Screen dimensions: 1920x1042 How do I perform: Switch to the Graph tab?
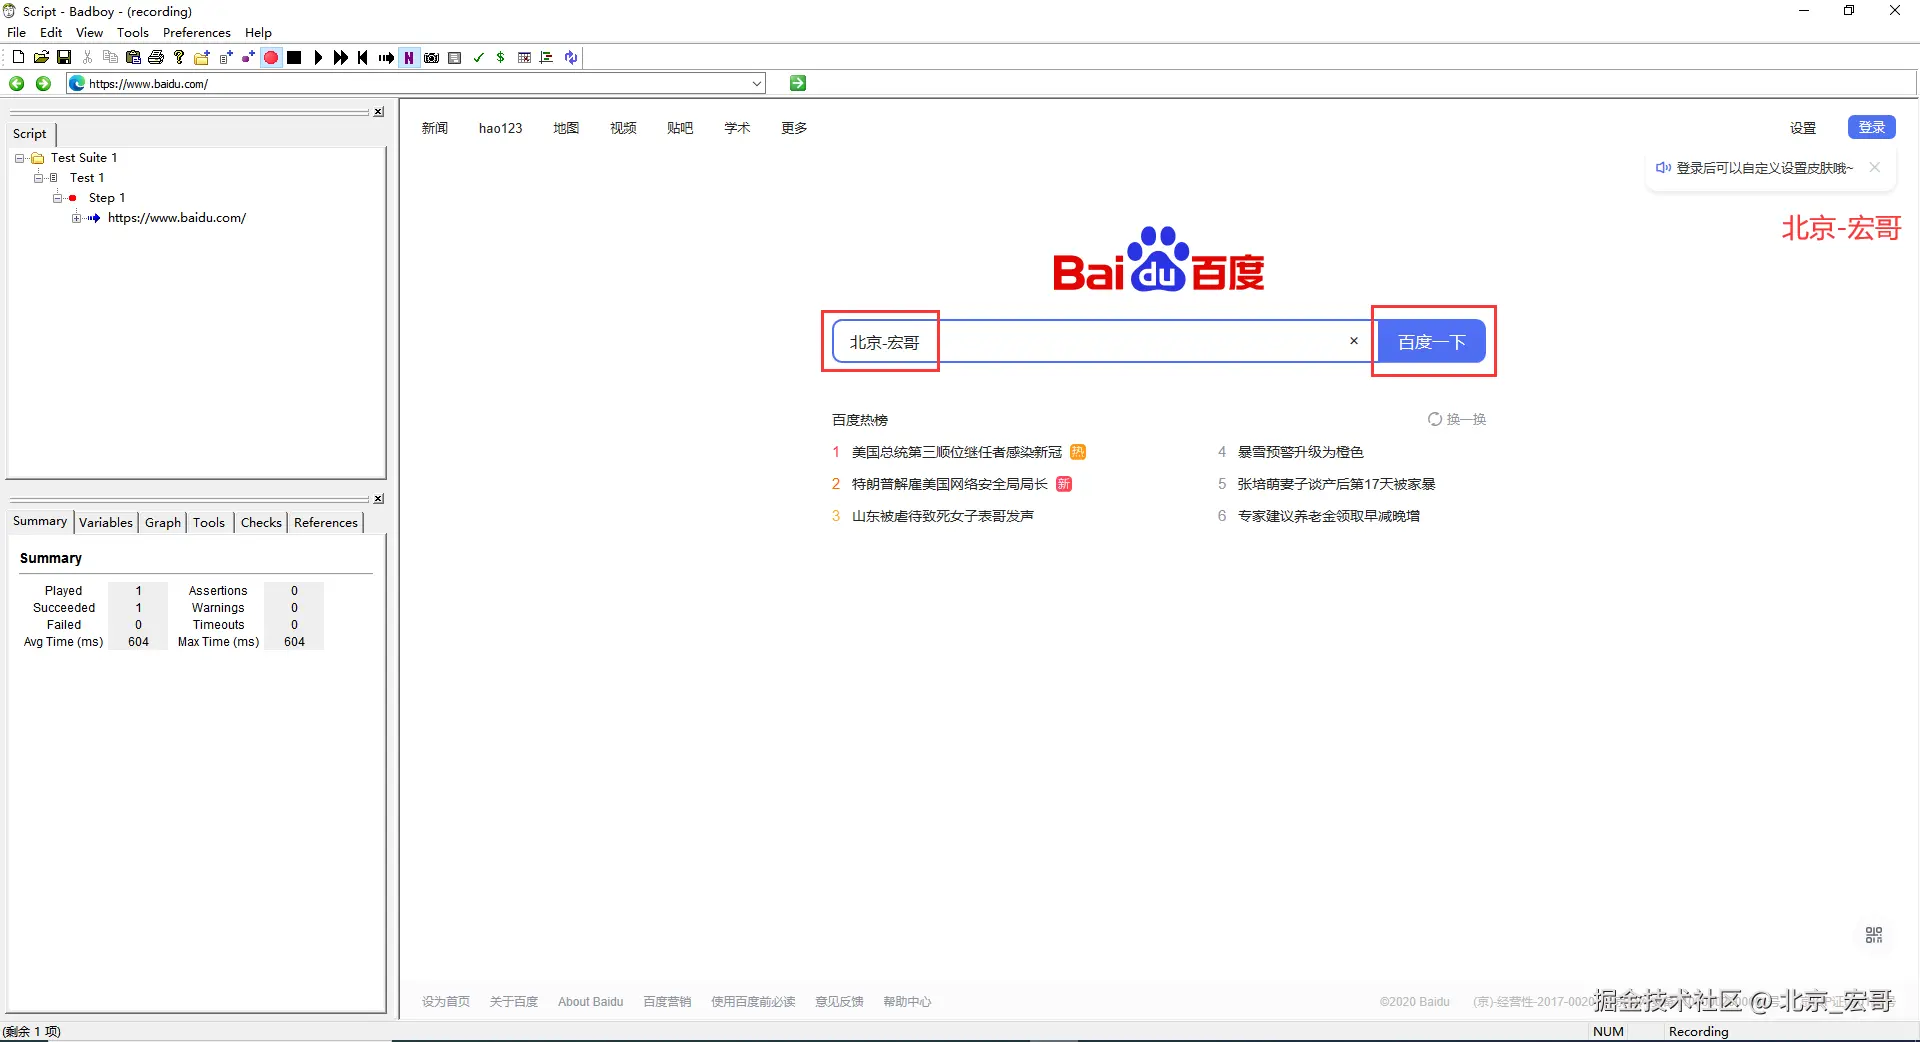click(163, 523)
